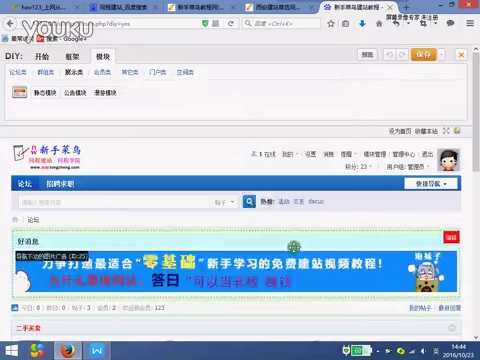
Task: Open the WPS Writer taskbar icon
Action: [x=97, y=351]
